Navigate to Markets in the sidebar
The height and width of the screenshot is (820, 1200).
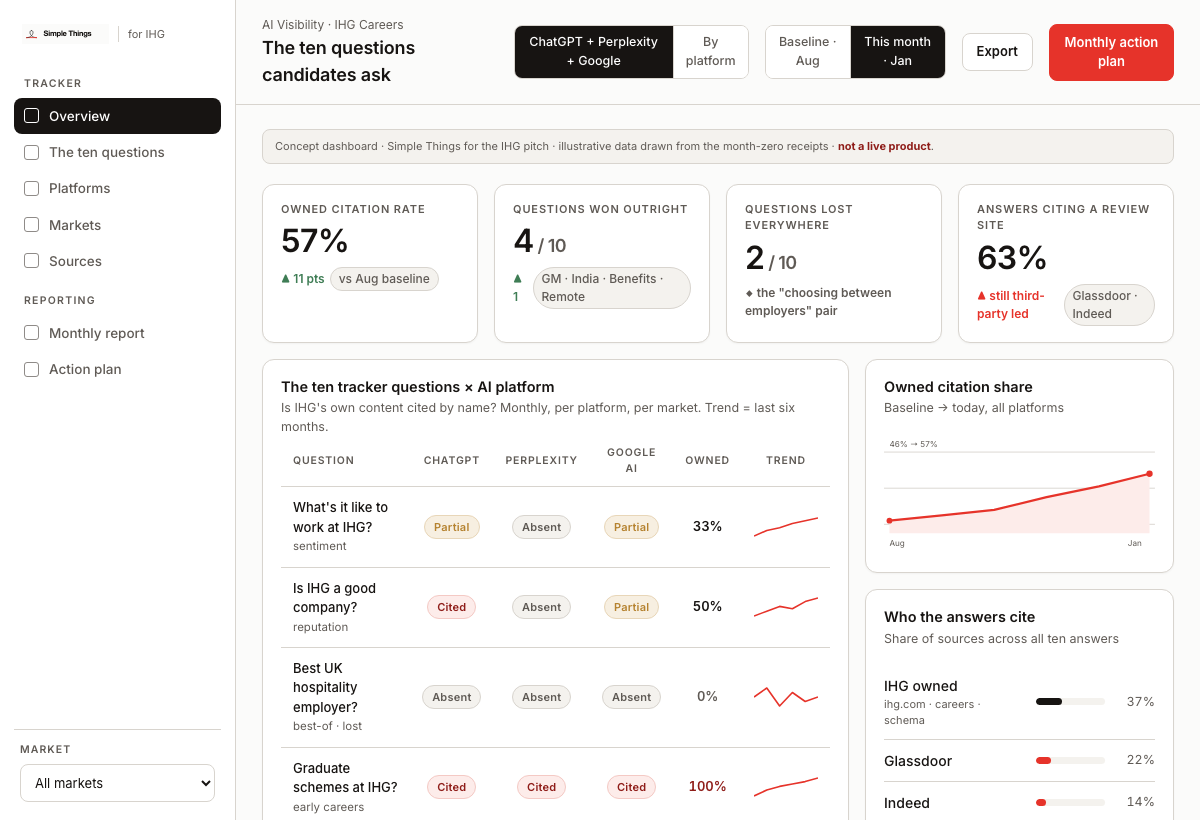117,225
